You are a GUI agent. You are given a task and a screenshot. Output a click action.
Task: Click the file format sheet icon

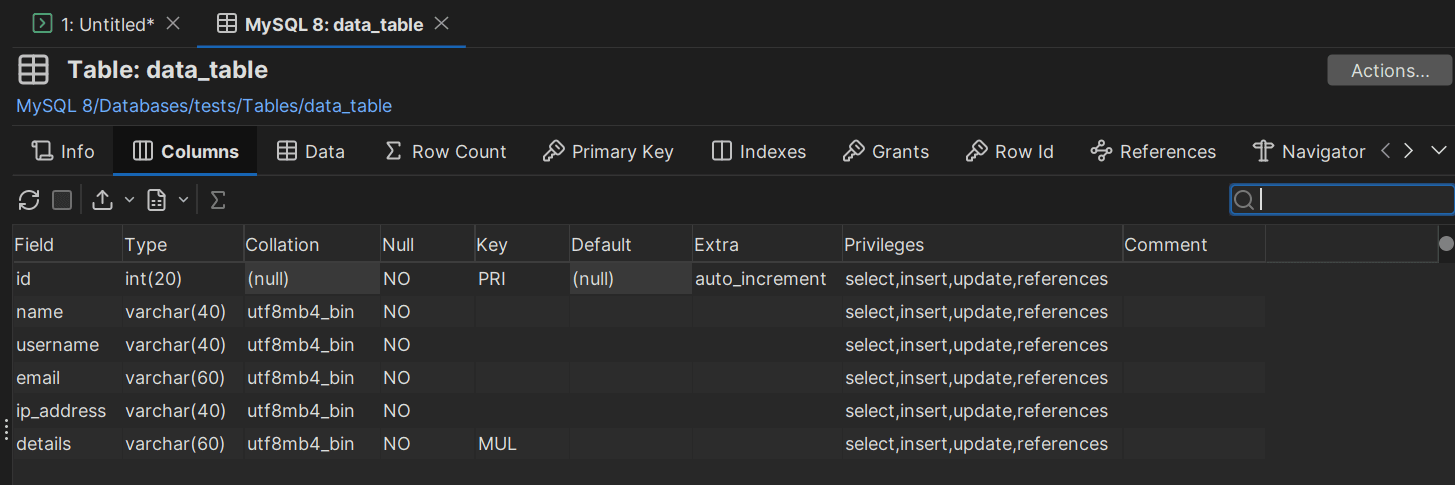(156, 200)
